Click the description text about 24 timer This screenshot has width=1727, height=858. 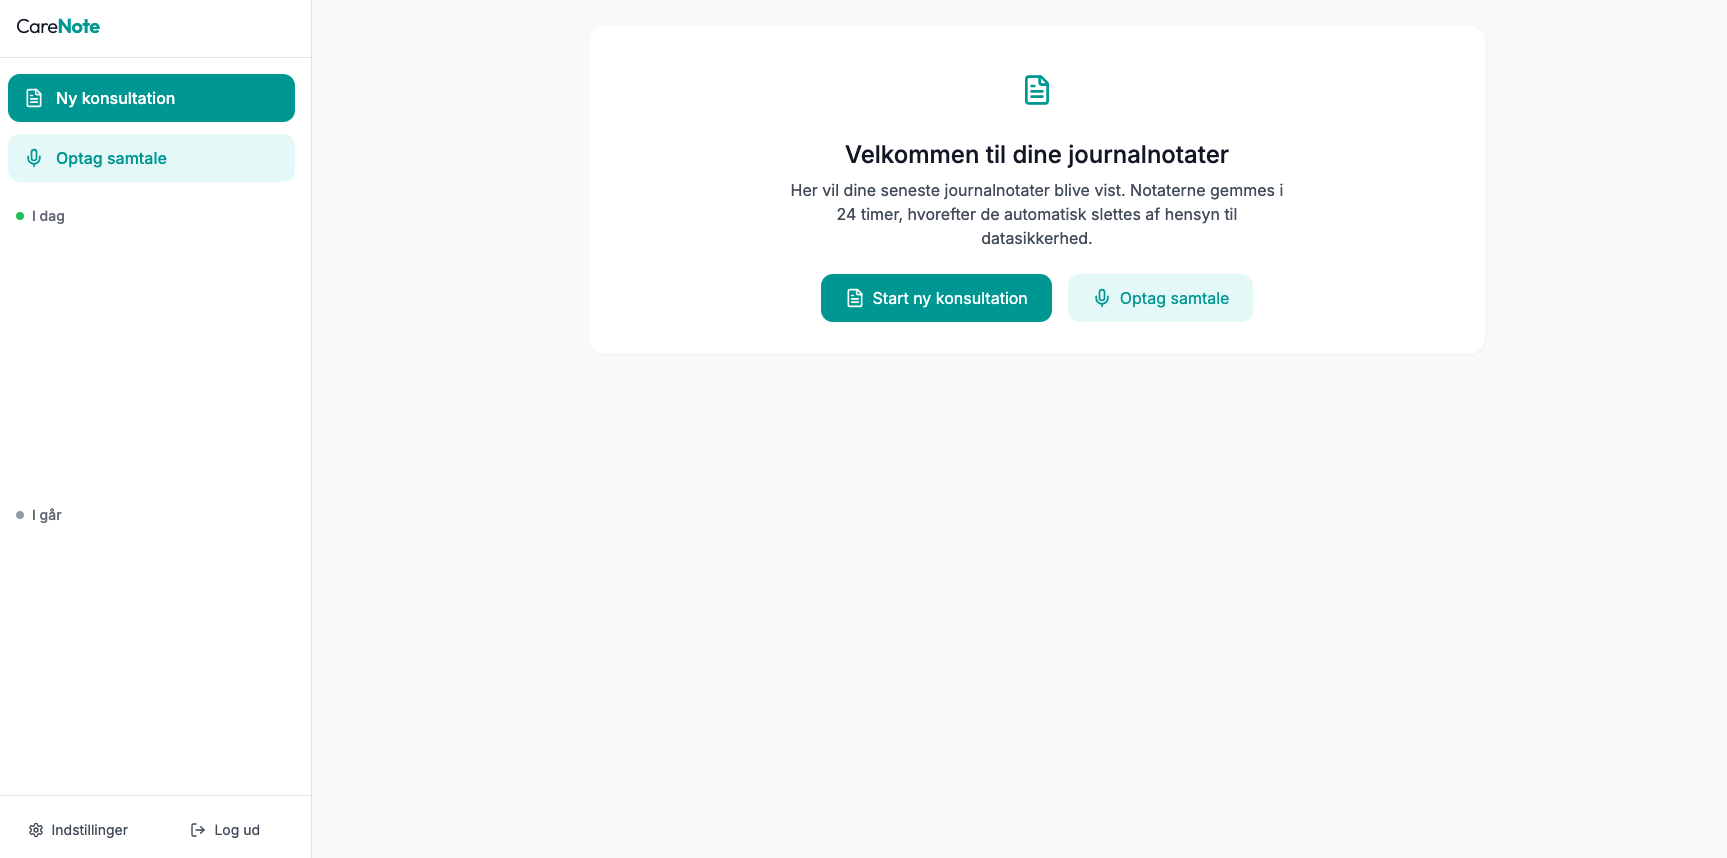pyautogui.click(x=1037, y=214)
